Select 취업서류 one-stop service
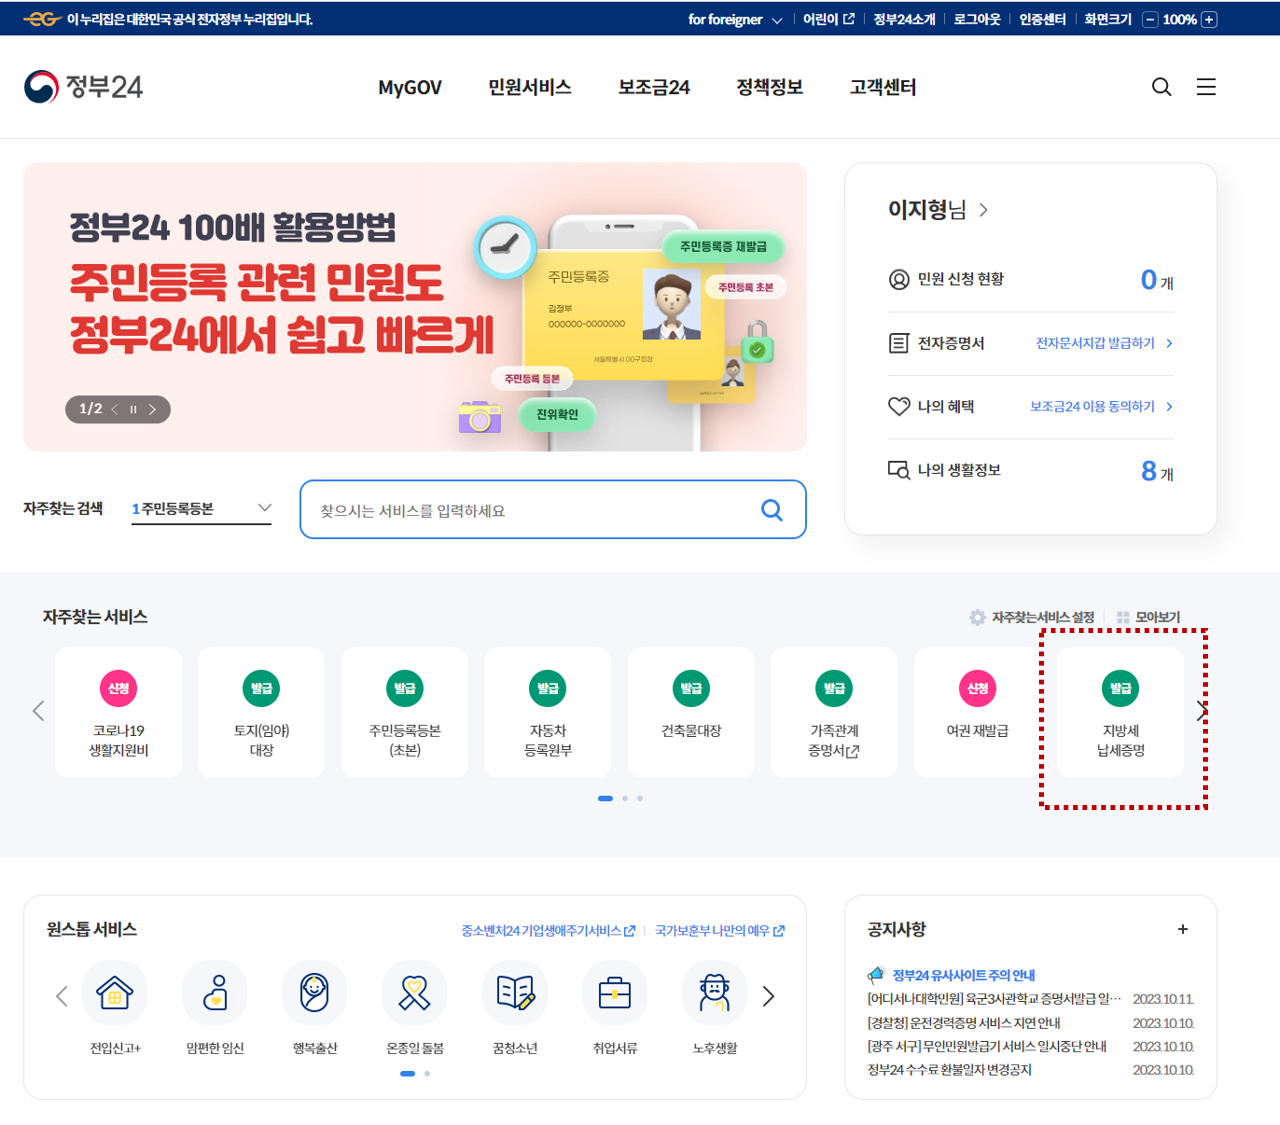The image size is (1280, 1125). coord(615,1008)
